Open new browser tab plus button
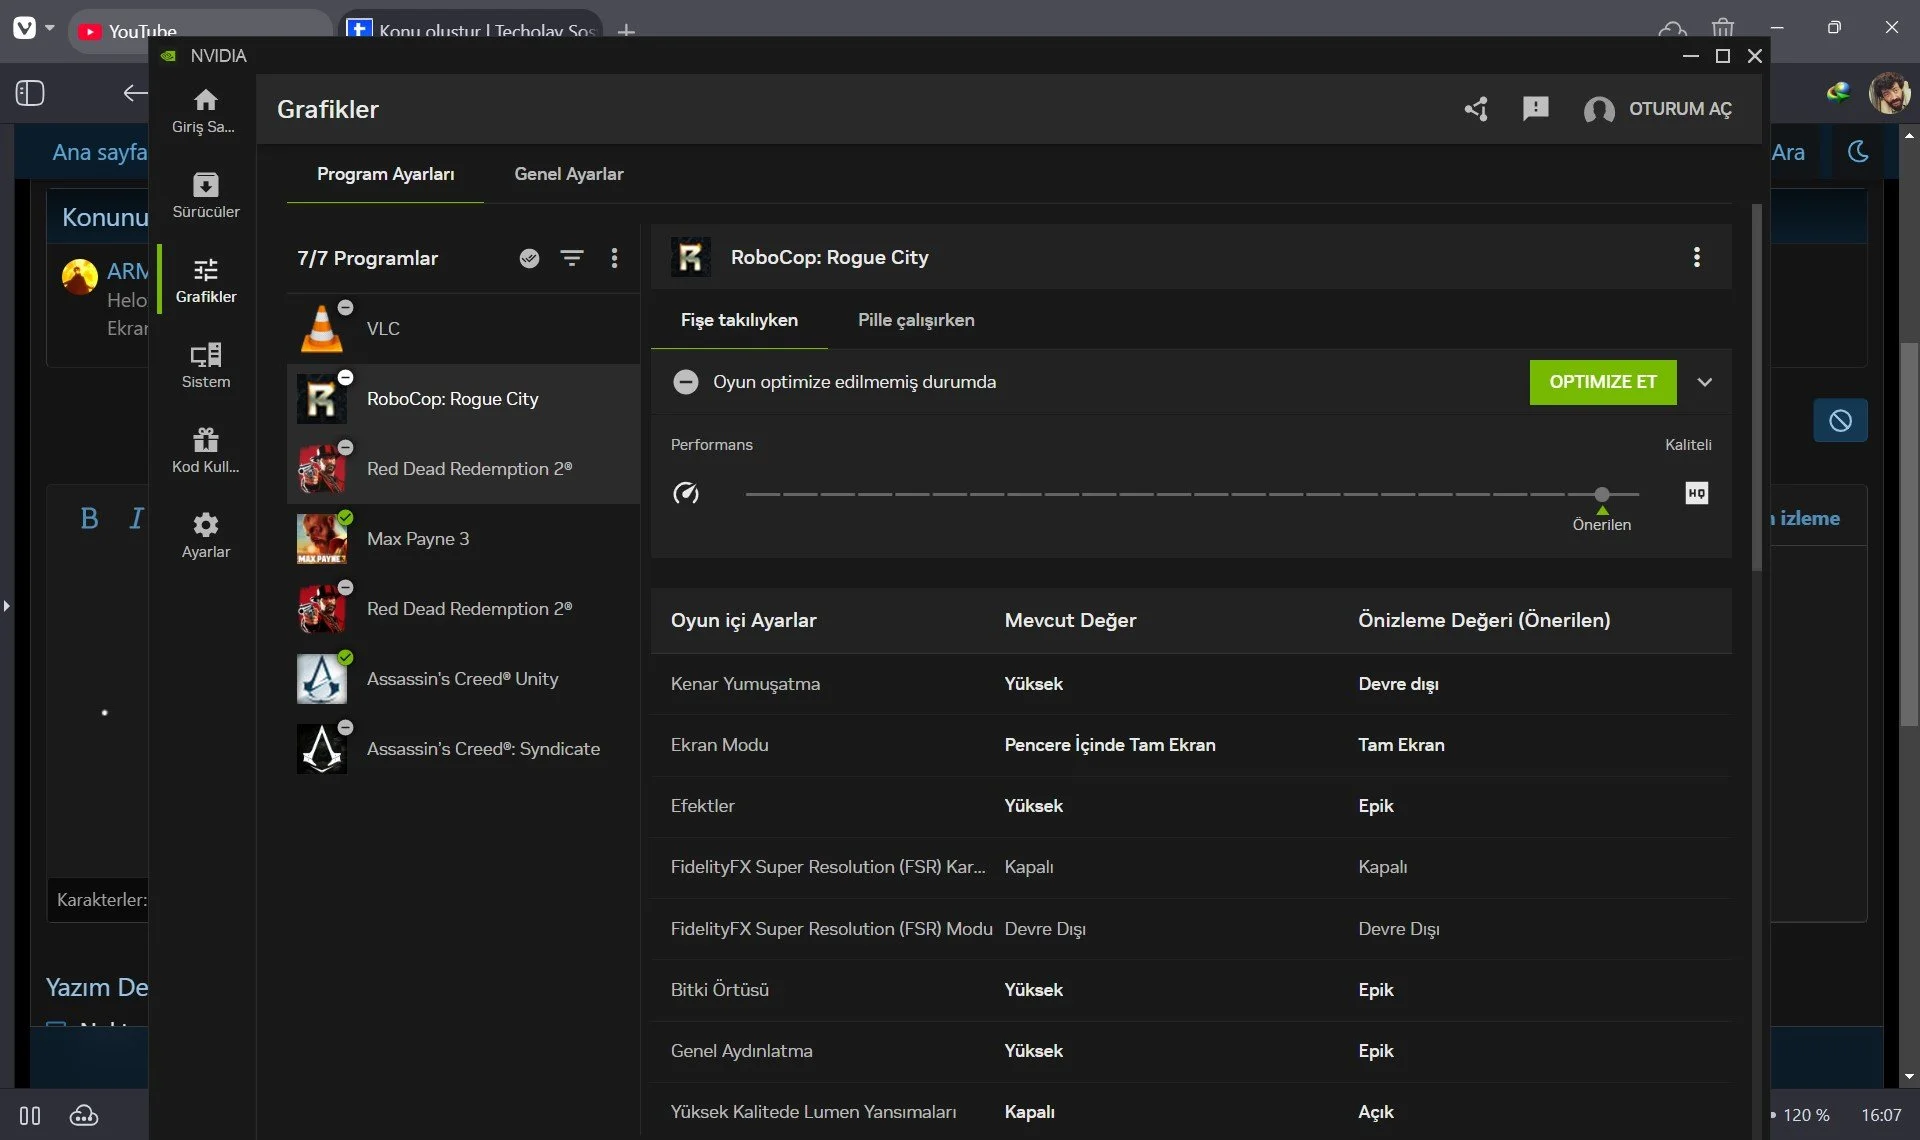The image size is (1920, 1140). 626,31
